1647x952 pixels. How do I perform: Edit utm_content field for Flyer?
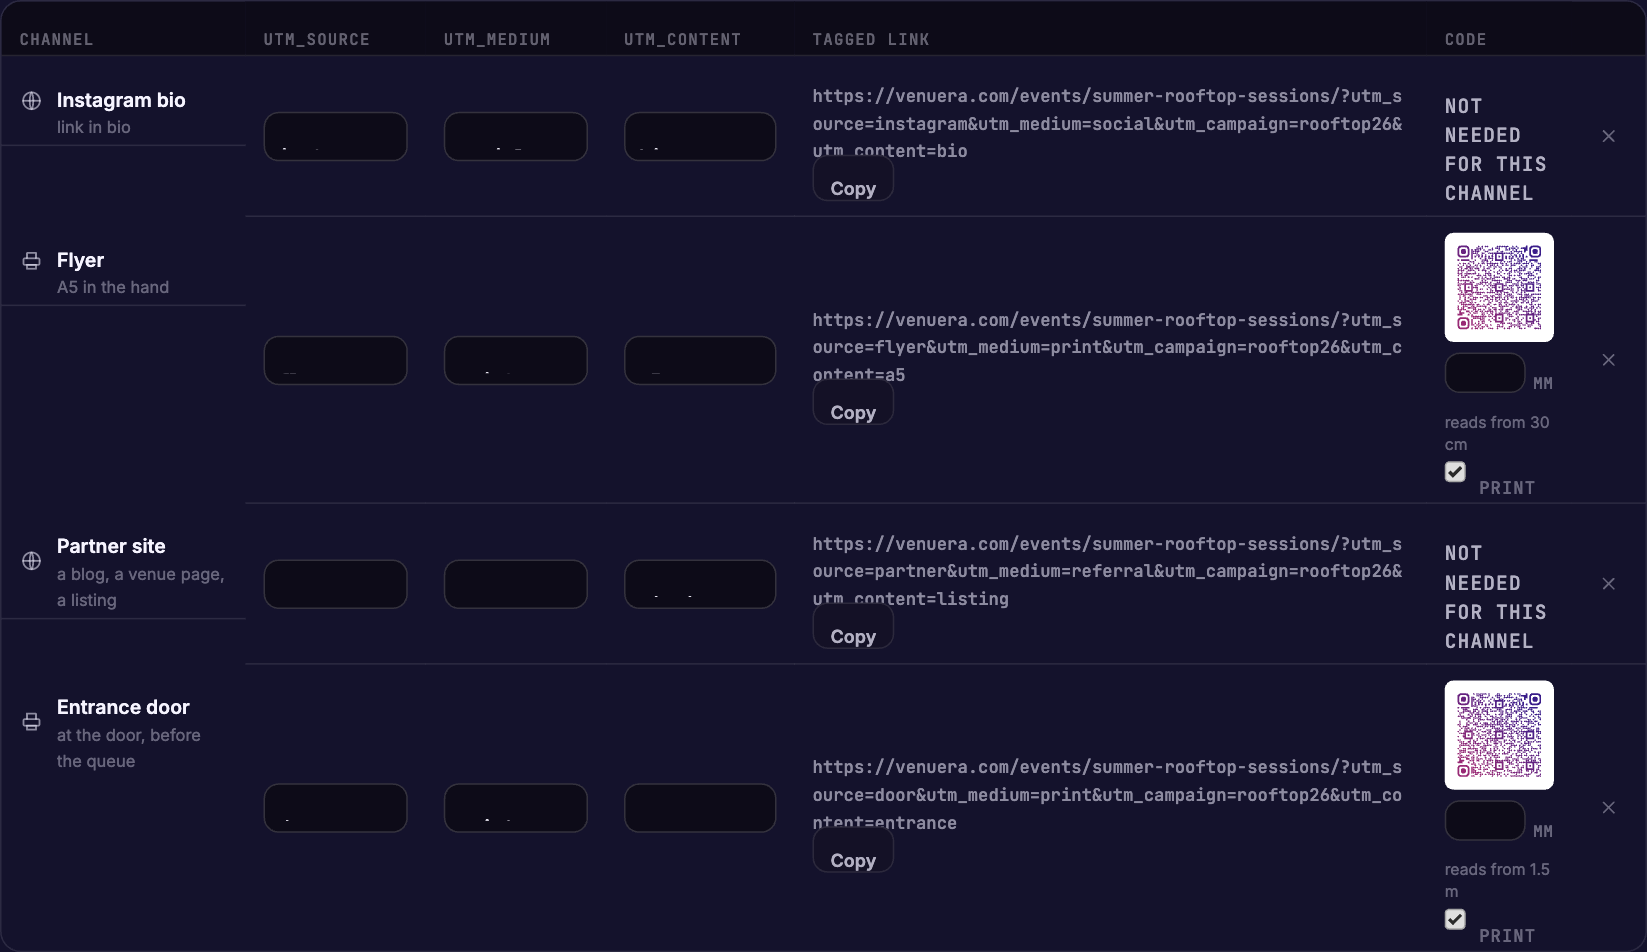pyautogui.click(x=700, y=360)
